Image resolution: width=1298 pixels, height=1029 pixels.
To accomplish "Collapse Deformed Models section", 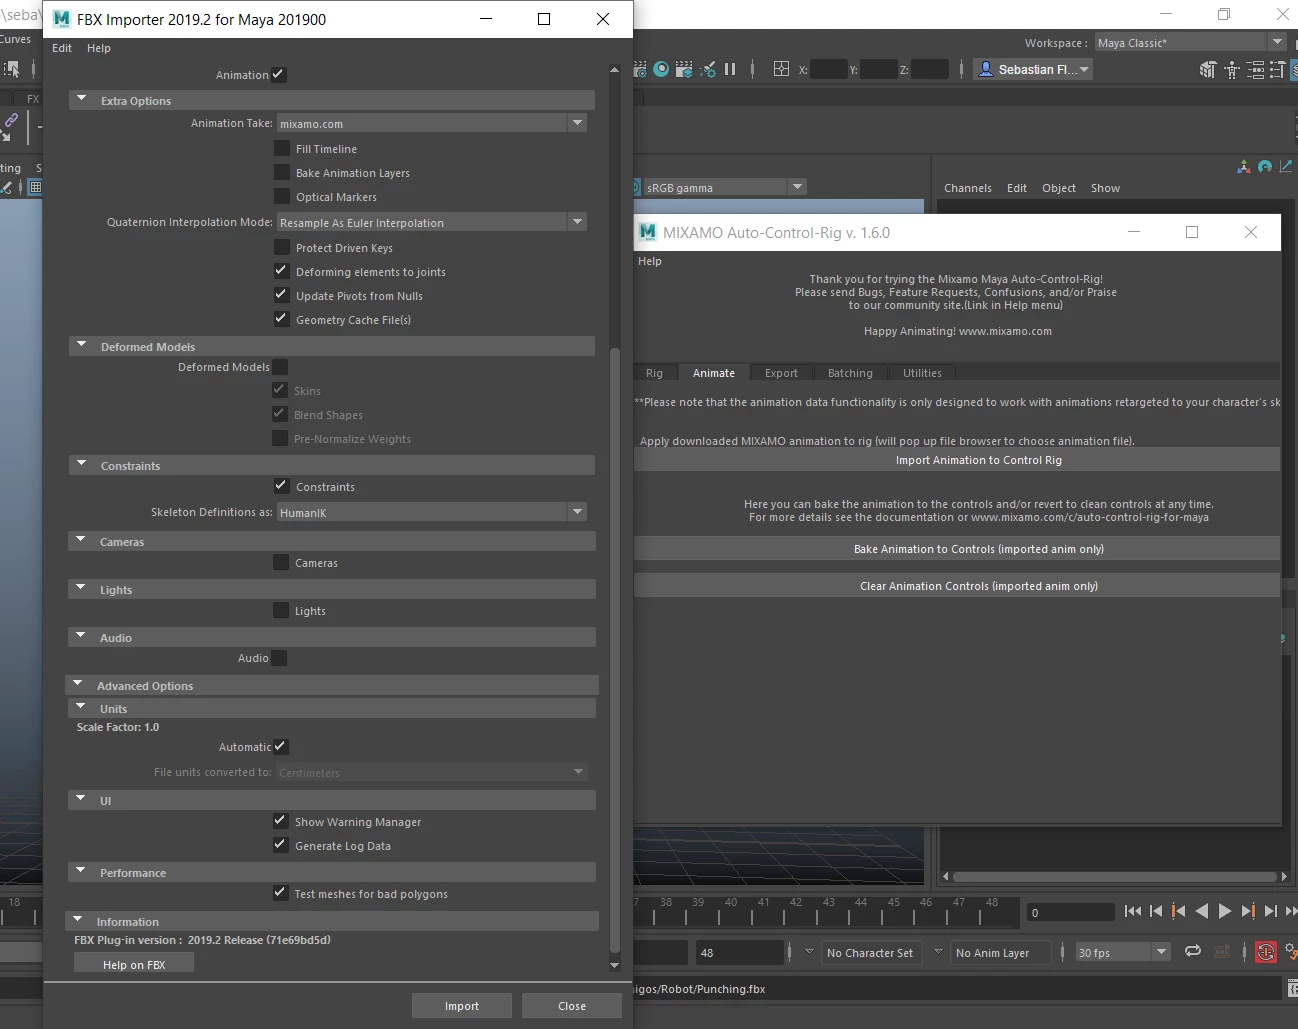I will (82, 346).
